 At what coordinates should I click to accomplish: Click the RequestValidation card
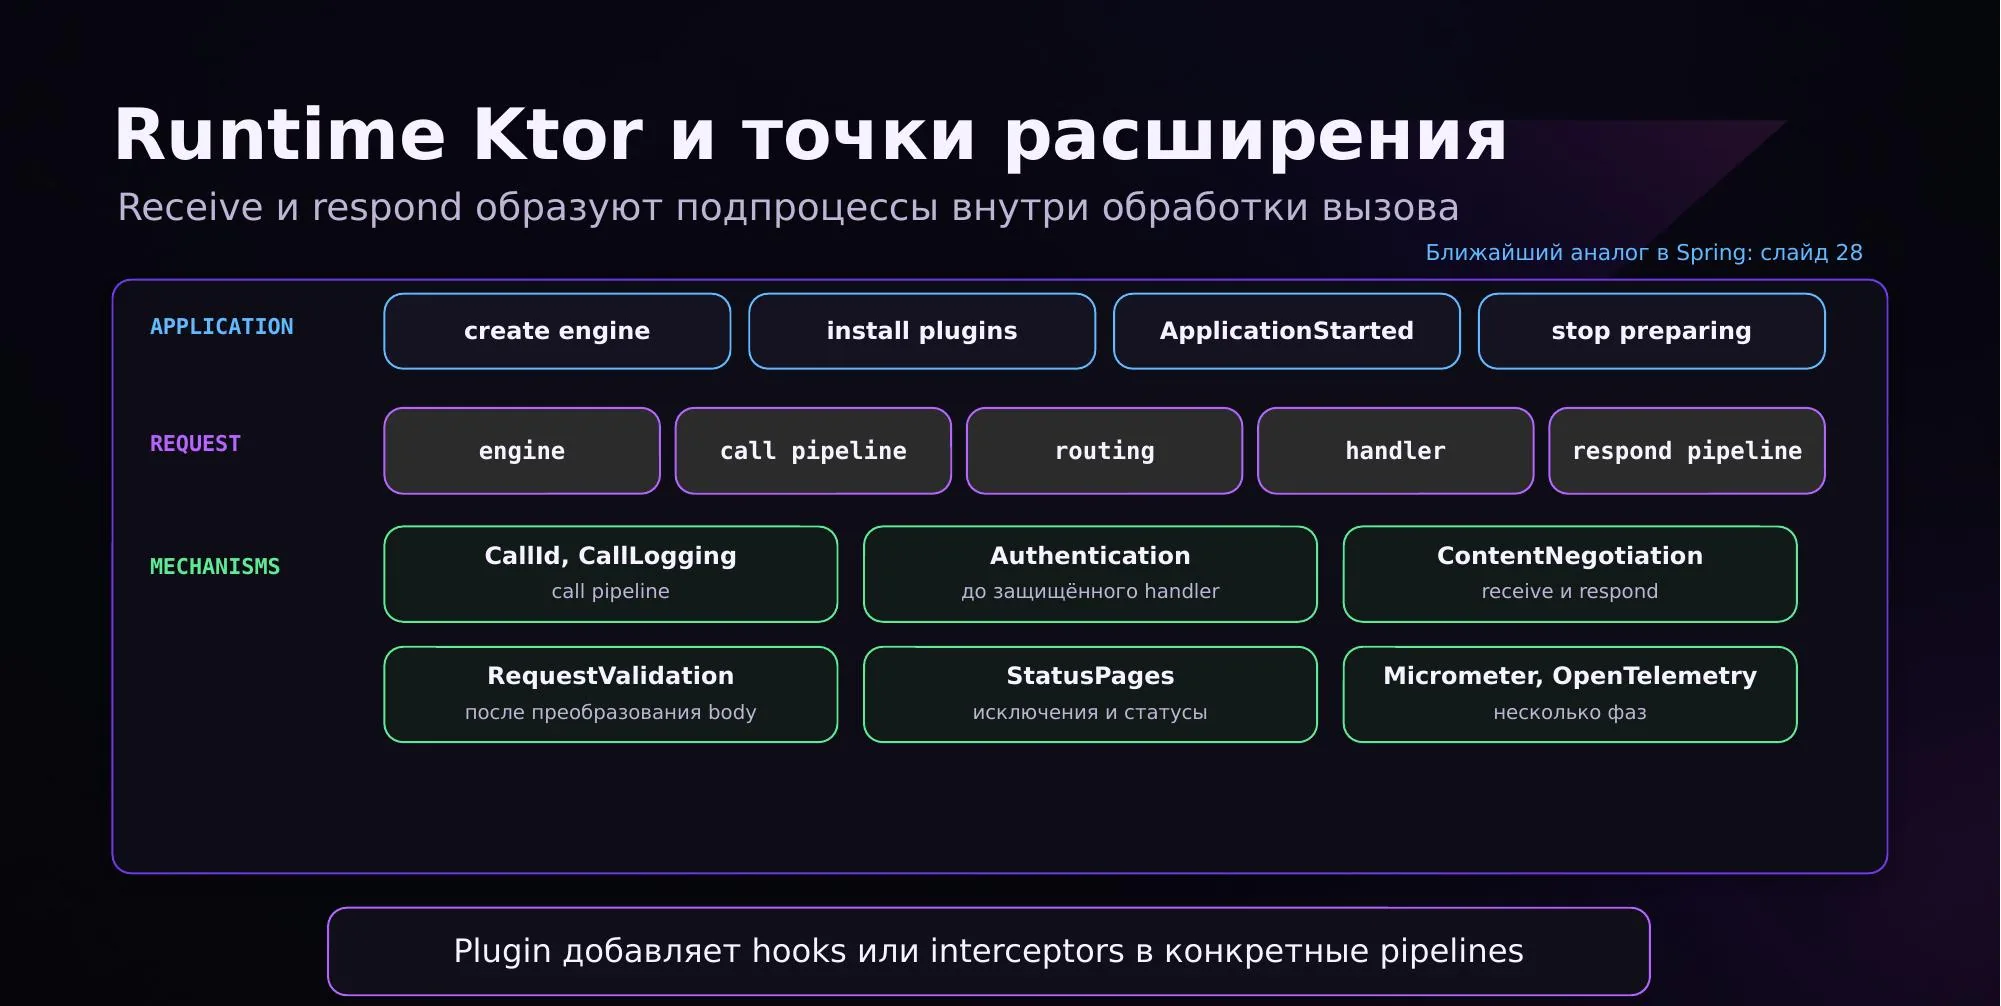tap(611, 694)
